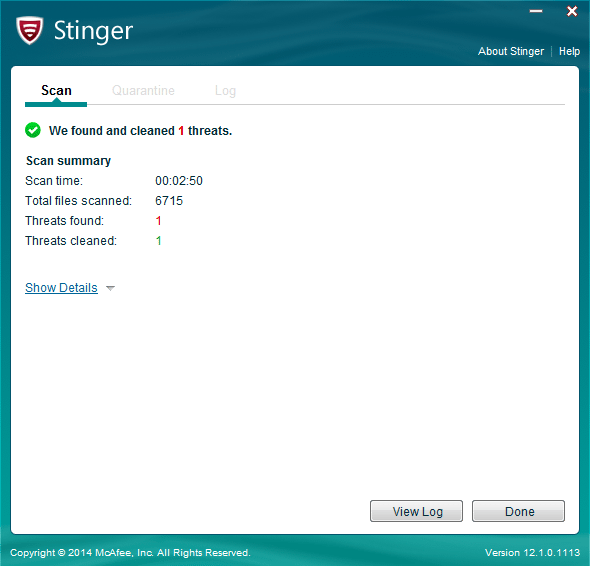The width and height of the screenshot is (590, 566).
Task: Click the 'Total files scanned:' label
Action: [78, 201]
